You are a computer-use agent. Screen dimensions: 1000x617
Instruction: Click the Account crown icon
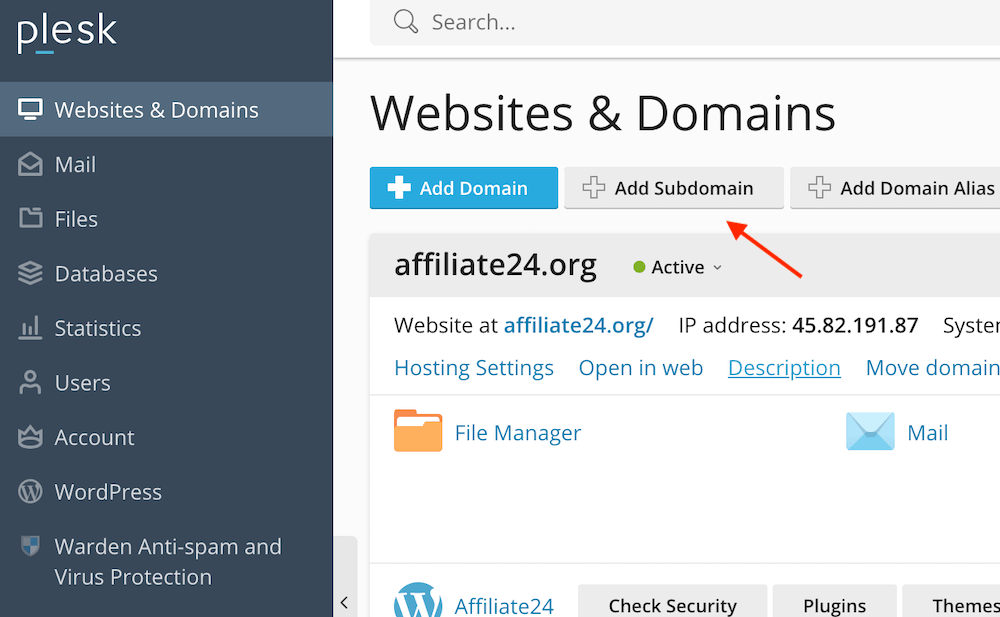pos(31,437)
